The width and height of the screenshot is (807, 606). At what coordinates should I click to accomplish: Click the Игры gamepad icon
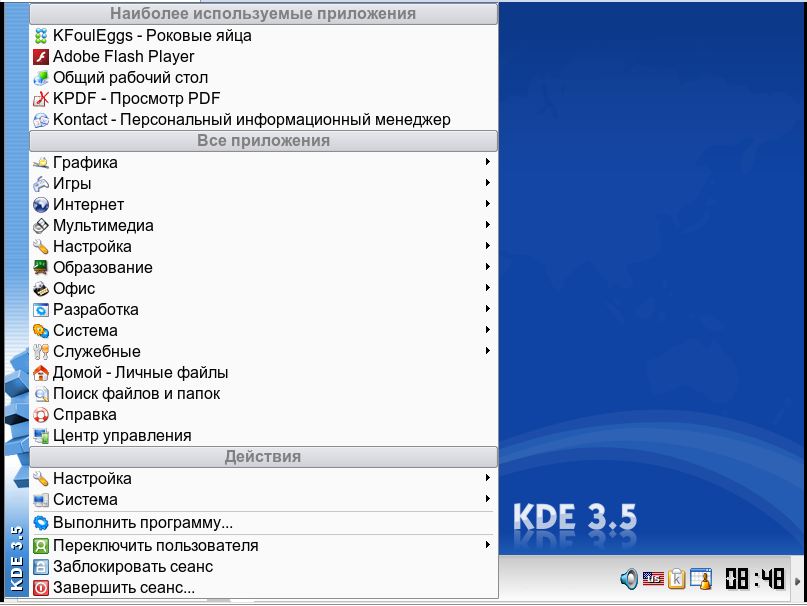[41, 184]
